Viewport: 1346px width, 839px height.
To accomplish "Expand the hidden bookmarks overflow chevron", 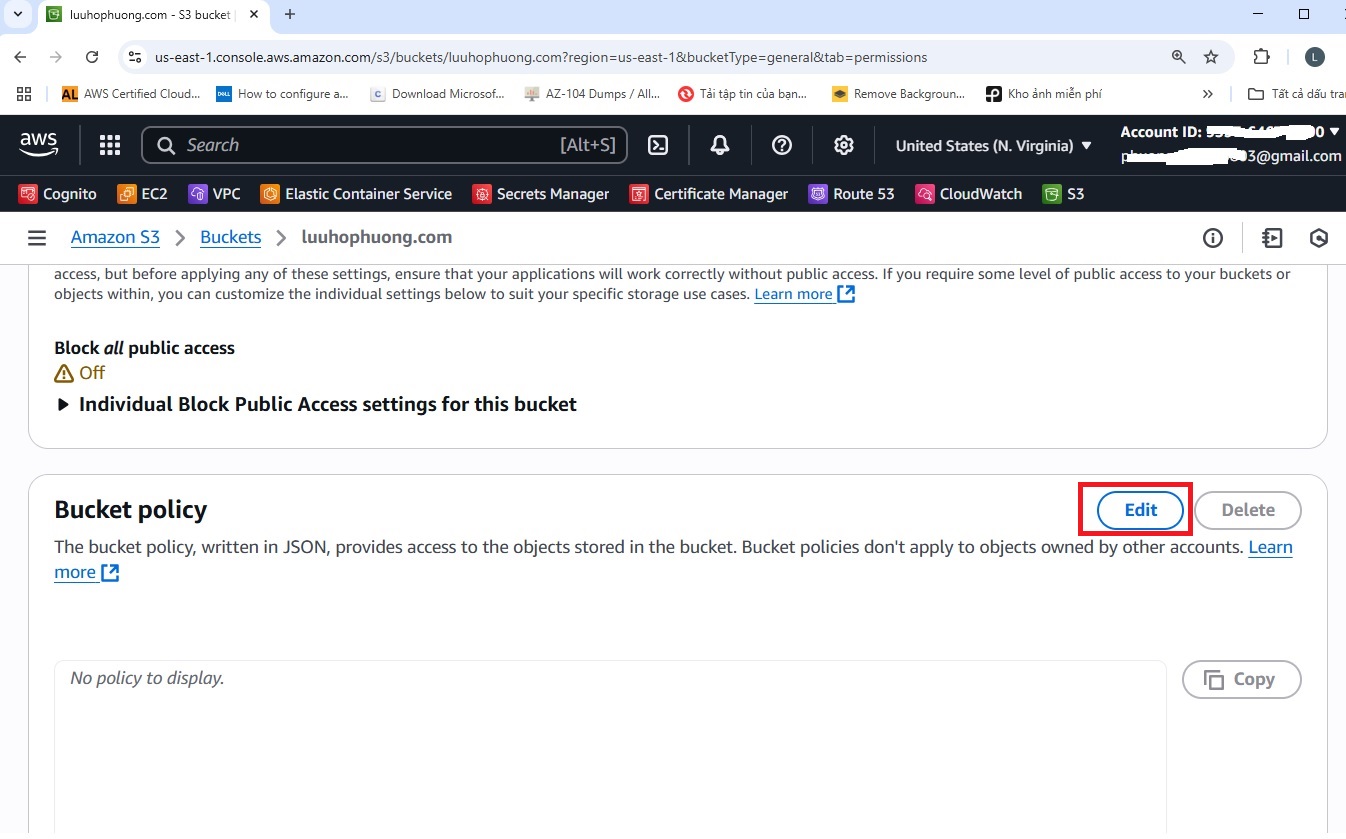I will (x=1208, y=94).
